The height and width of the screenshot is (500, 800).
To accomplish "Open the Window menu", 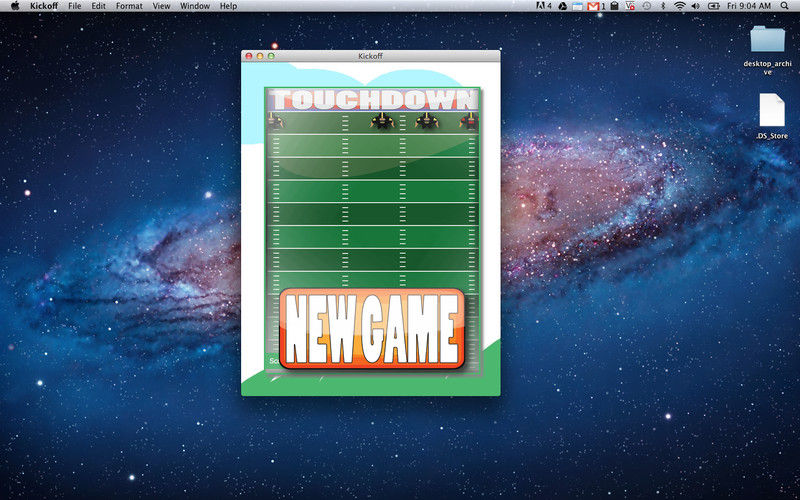I will (x=195, y=6).
